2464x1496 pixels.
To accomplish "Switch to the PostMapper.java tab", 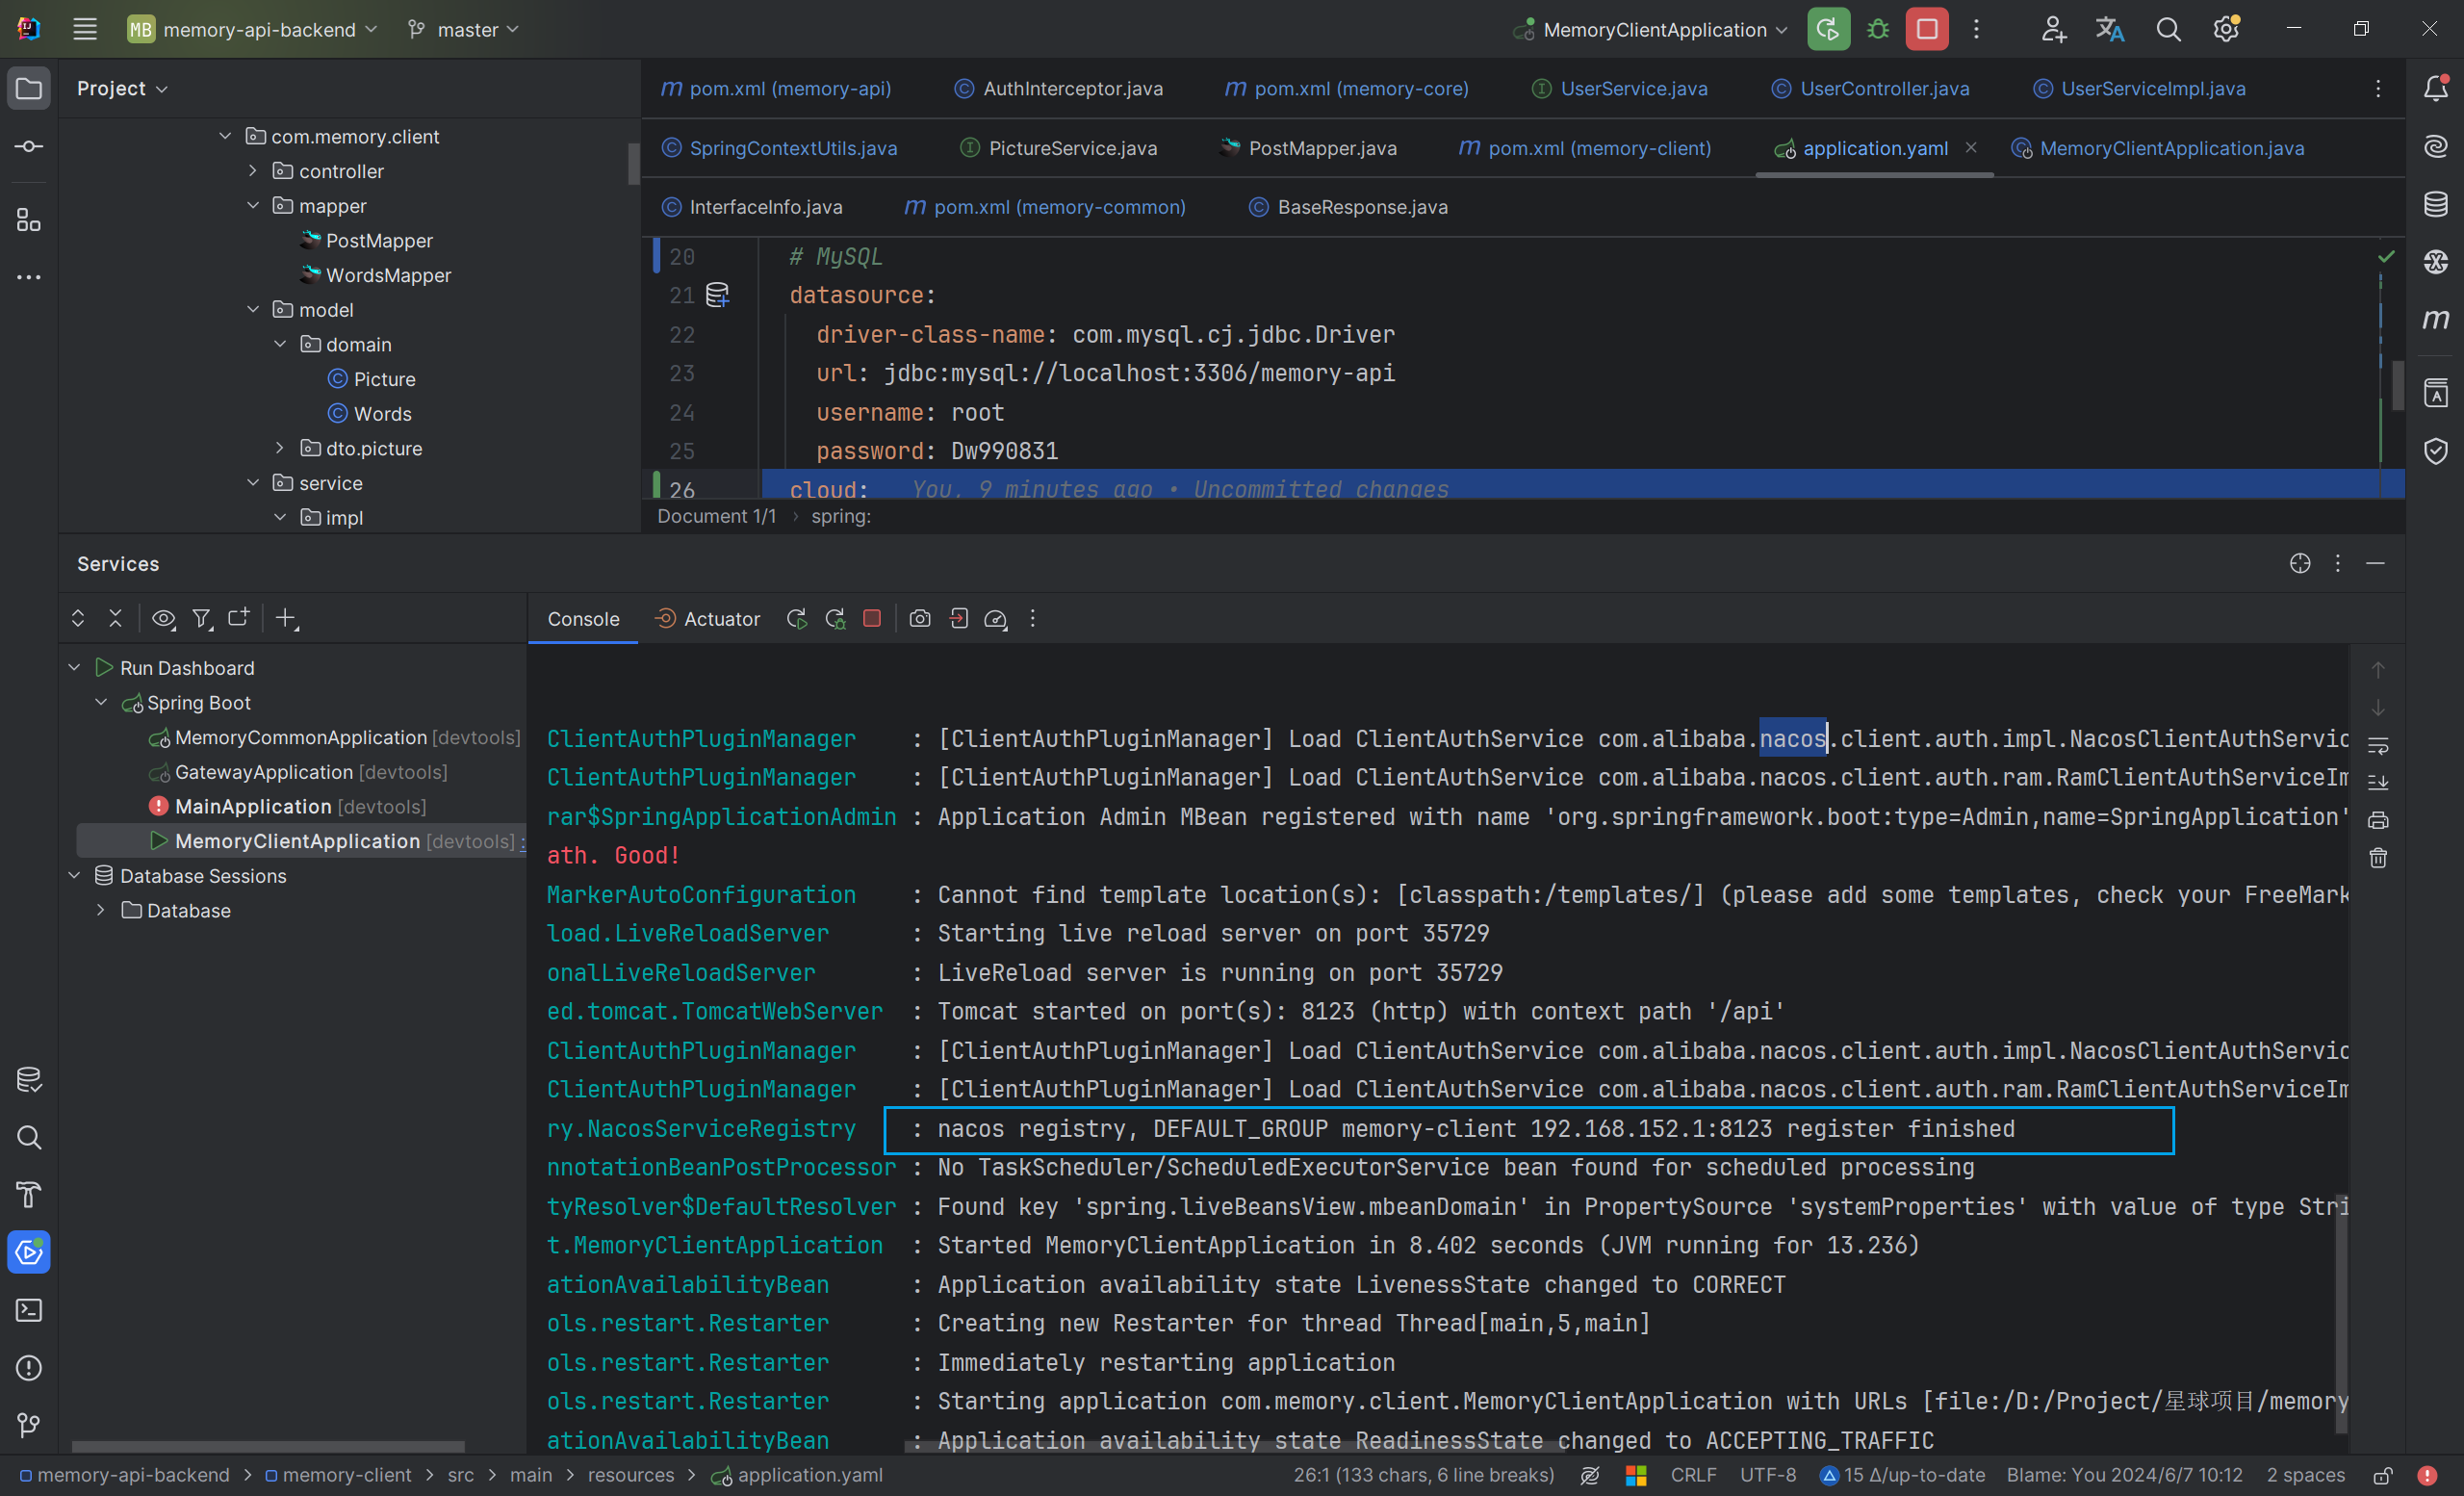I will click(1309, 148).
